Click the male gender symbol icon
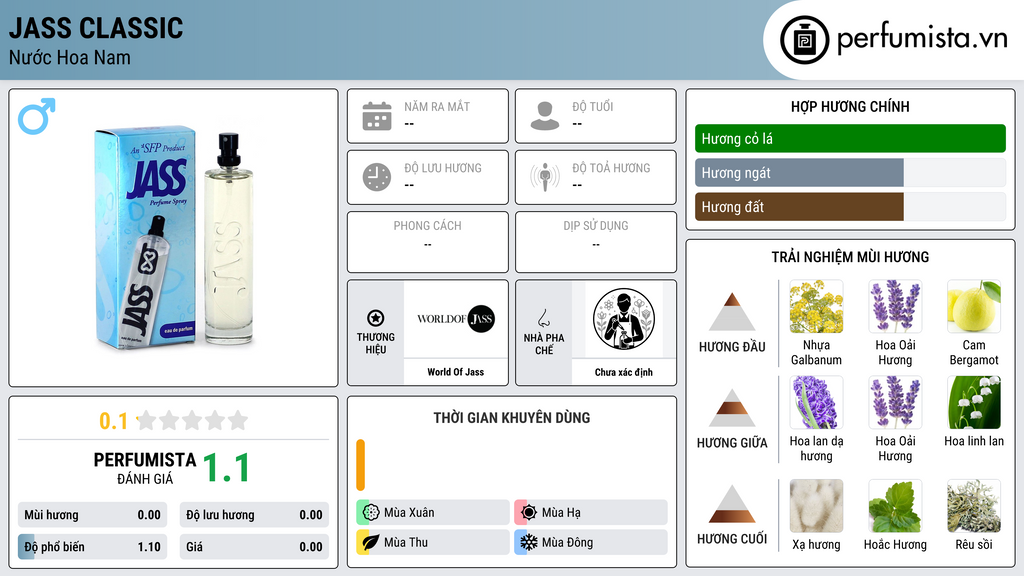Image resolution: width=1024 pixels, height=576 pixels. 37,116
